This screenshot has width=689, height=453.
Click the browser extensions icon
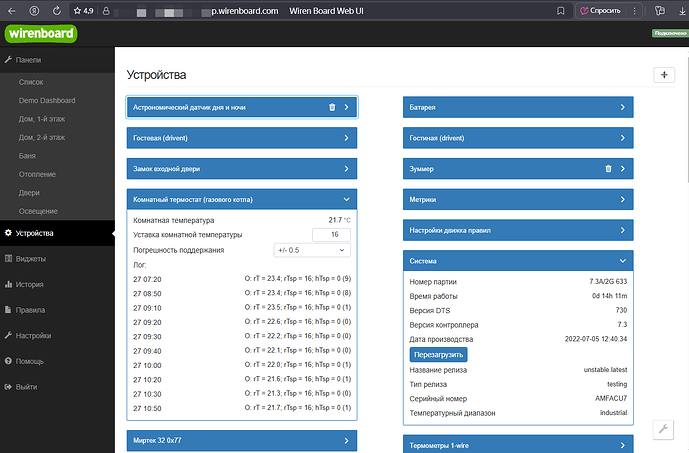(660, 11)
